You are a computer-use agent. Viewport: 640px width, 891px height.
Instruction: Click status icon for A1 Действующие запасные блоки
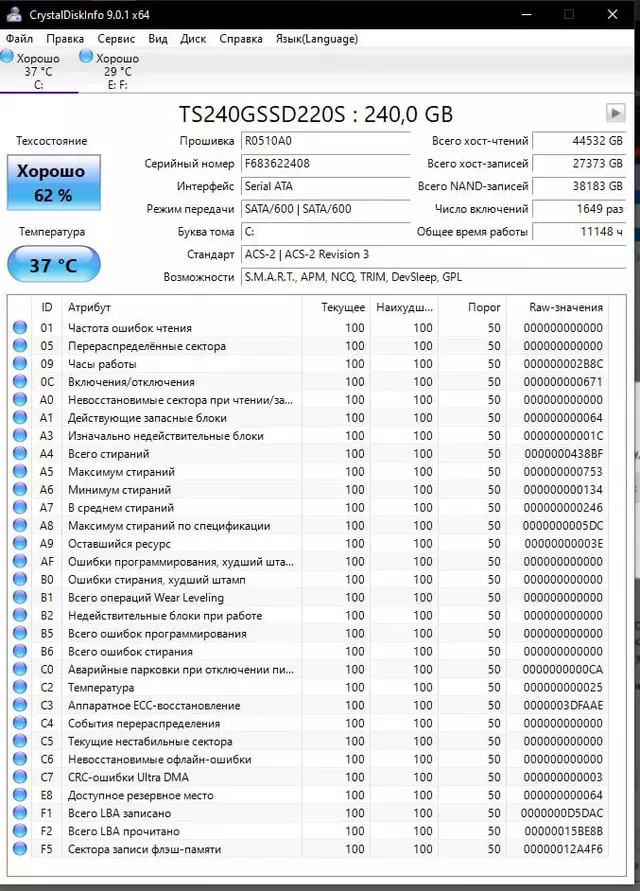(20, 417)
